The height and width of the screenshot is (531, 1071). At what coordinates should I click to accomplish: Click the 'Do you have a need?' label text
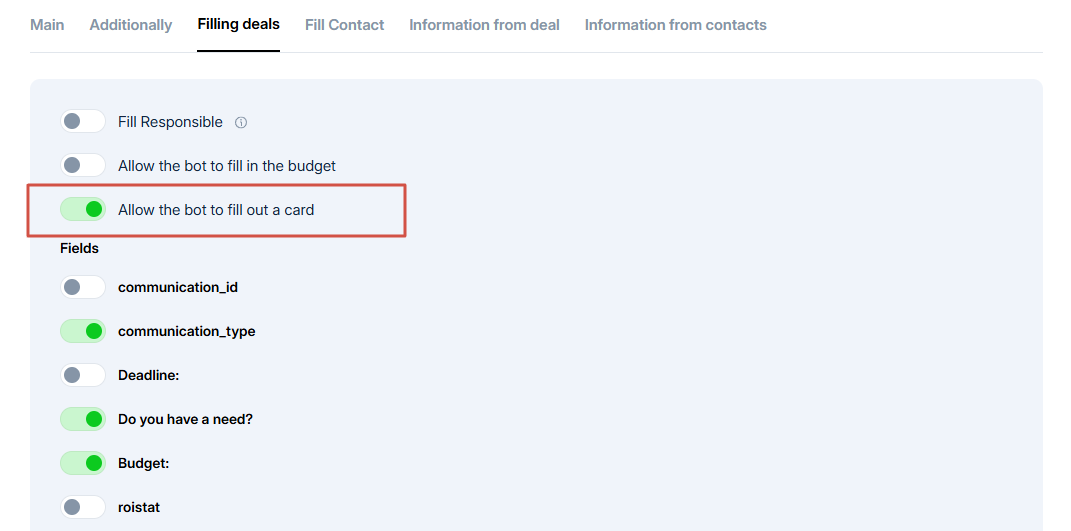point(185,419)
